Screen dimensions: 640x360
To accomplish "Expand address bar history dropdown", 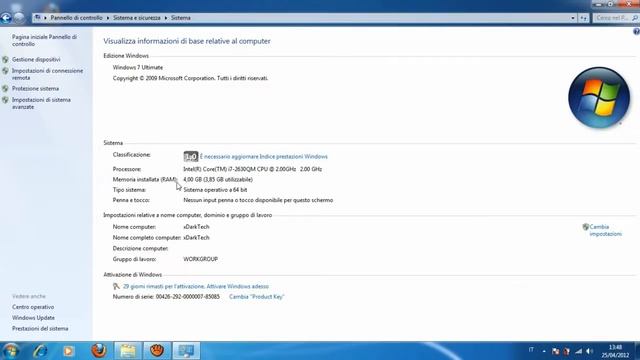I will (x=573, y=18).
